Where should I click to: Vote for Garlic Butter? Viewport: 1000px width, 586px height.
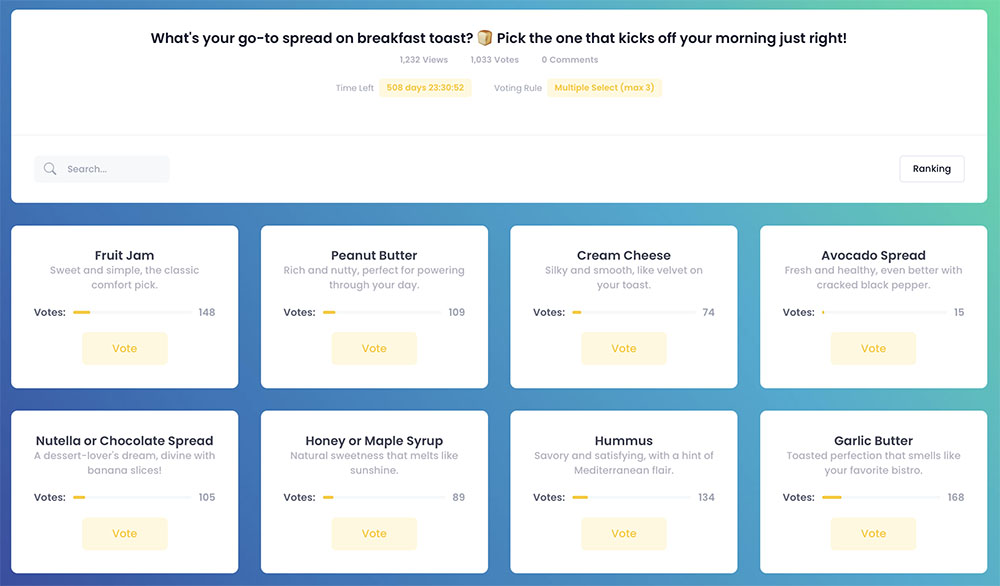(873, 534)
